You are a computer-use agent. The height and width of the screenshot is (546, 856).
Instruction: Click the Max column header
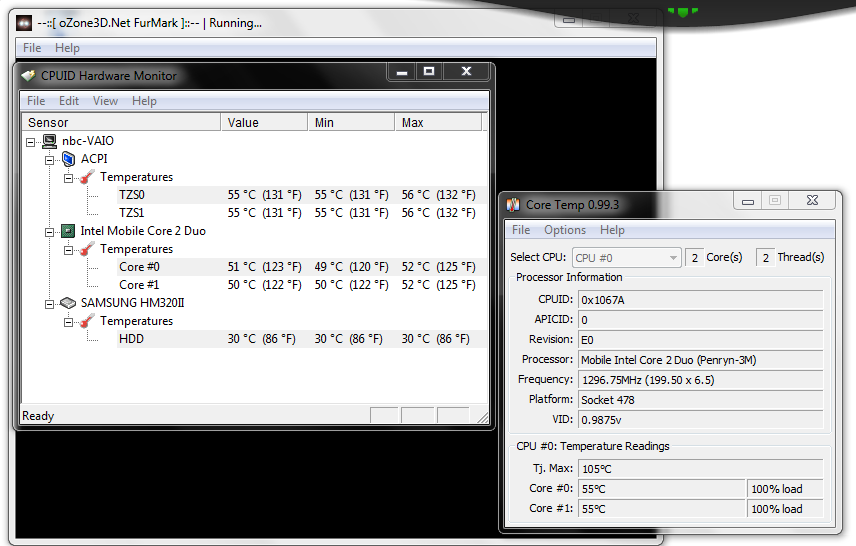click(x=438, y=122)
